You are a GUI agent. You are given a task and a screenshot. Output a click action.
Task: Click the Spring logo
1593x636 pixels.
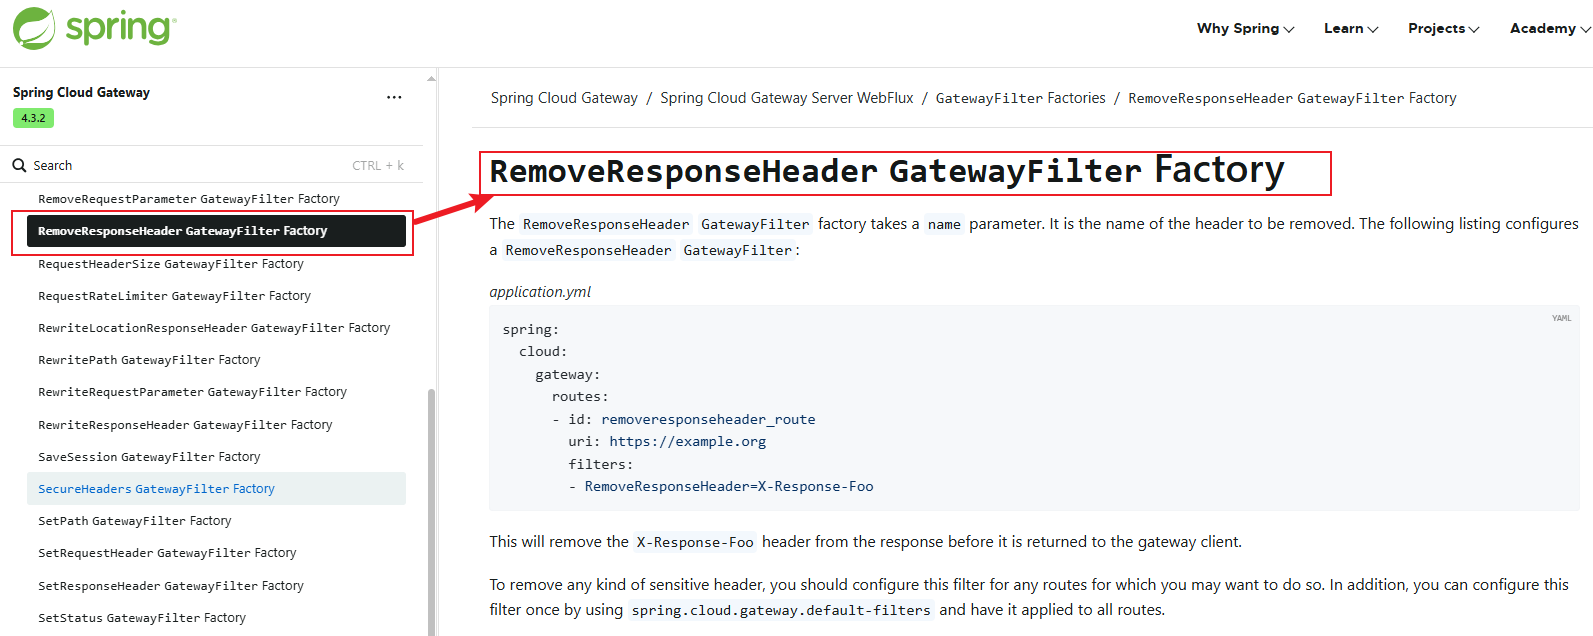94,28
